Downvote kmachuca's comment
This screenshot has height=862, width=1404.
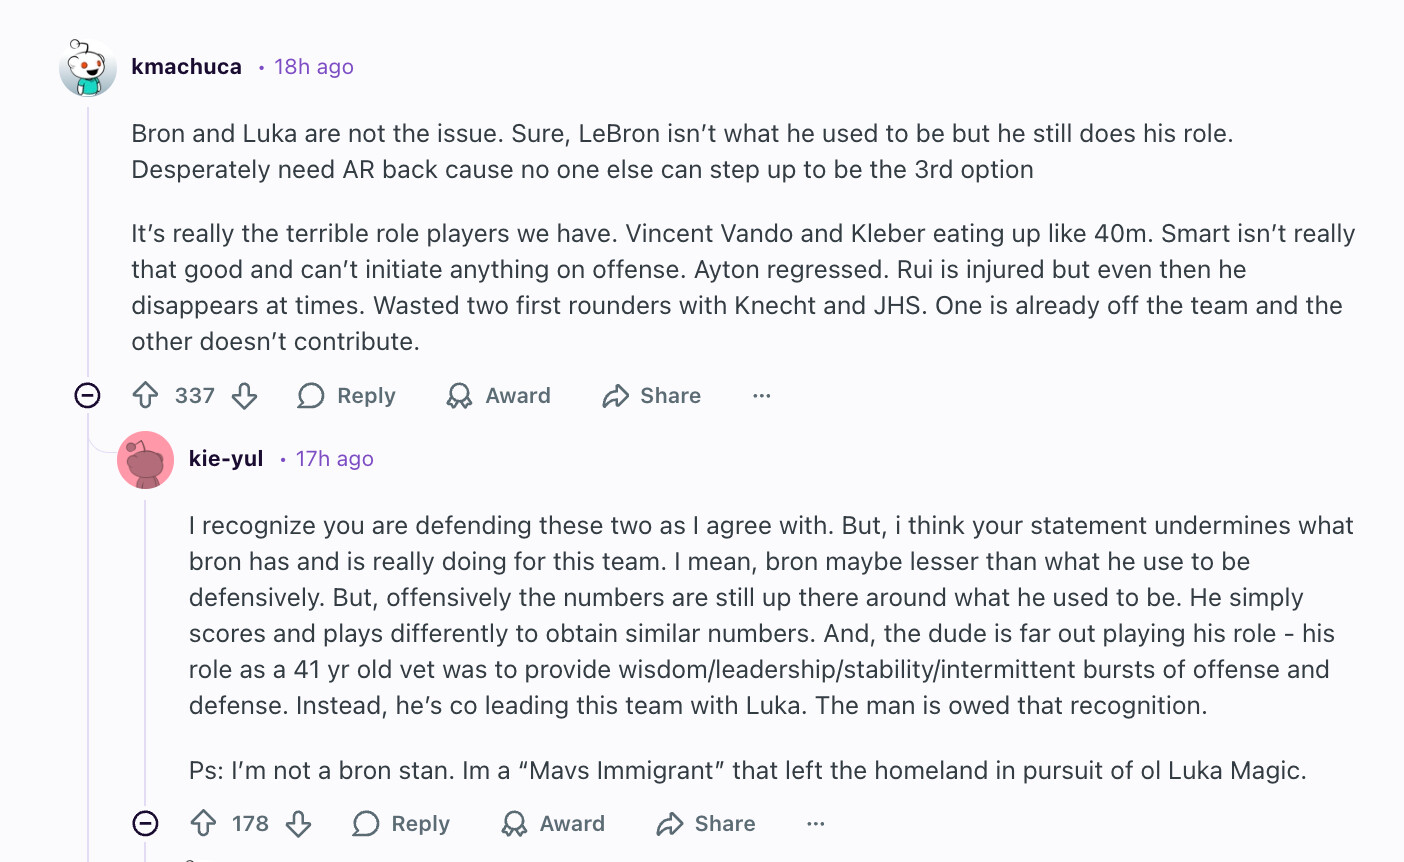tap(245, 396)
